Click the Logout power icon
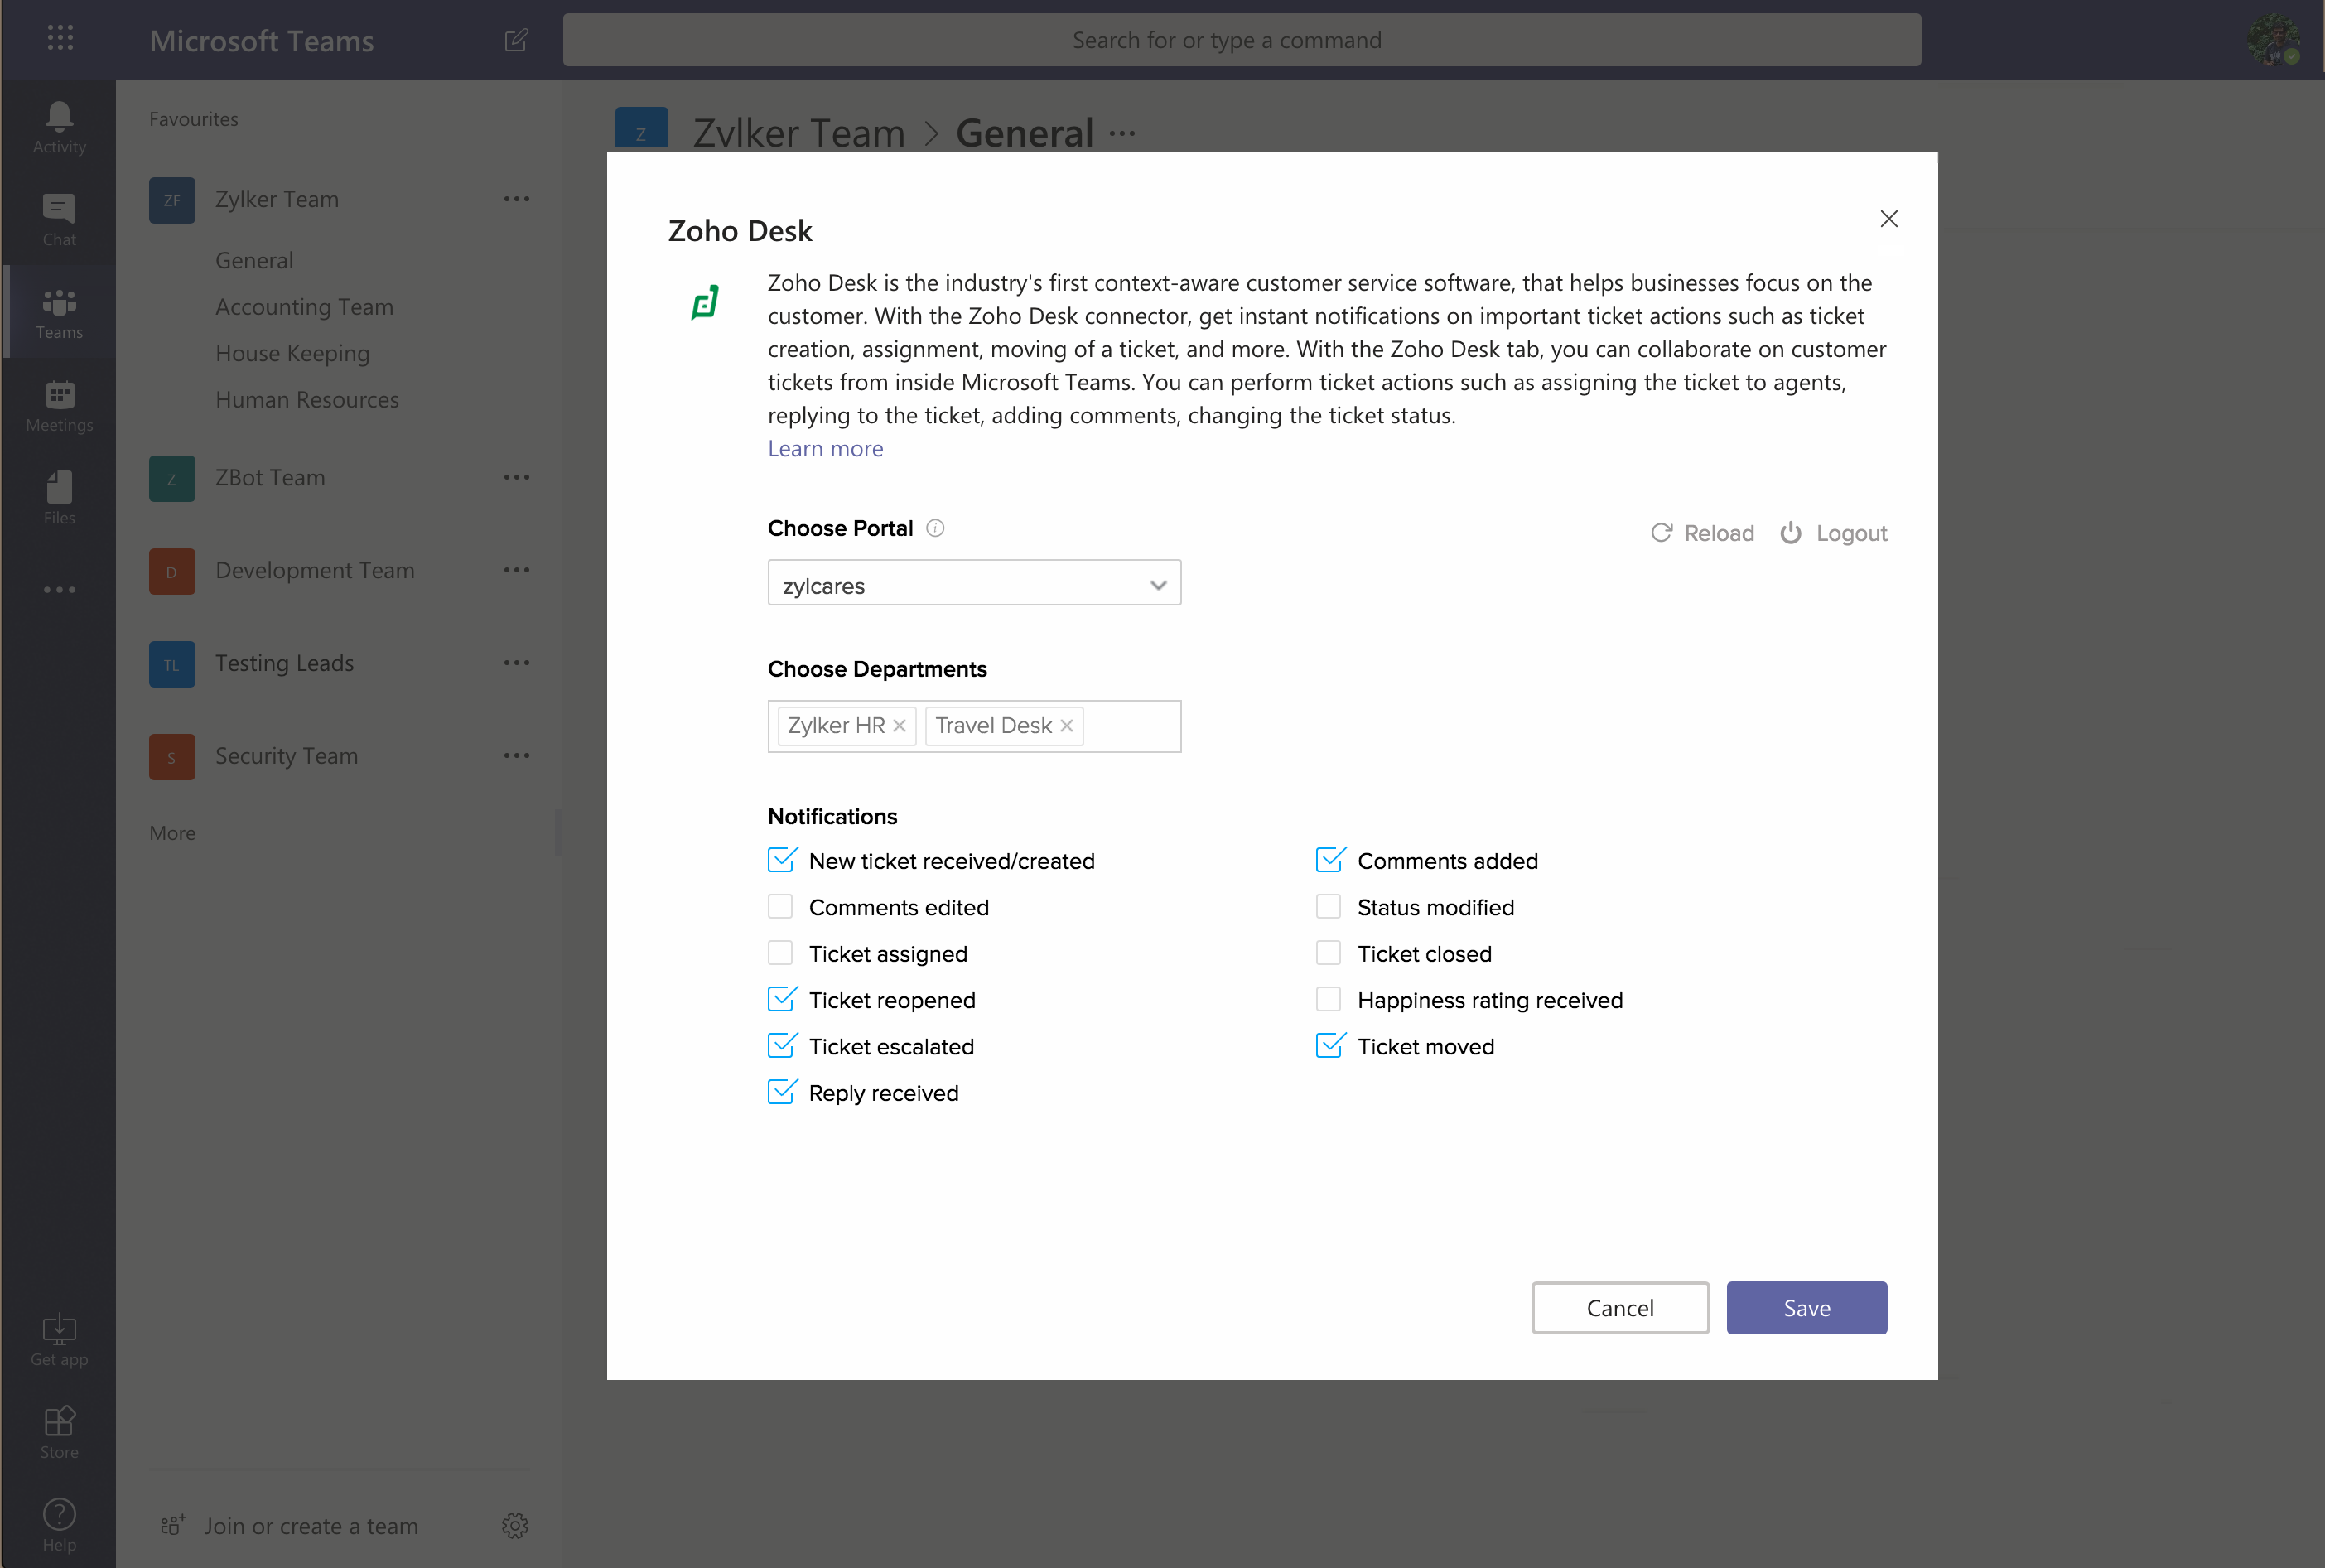The height and width of the screenshot is (1568, 2325). tap(1790, 533)
